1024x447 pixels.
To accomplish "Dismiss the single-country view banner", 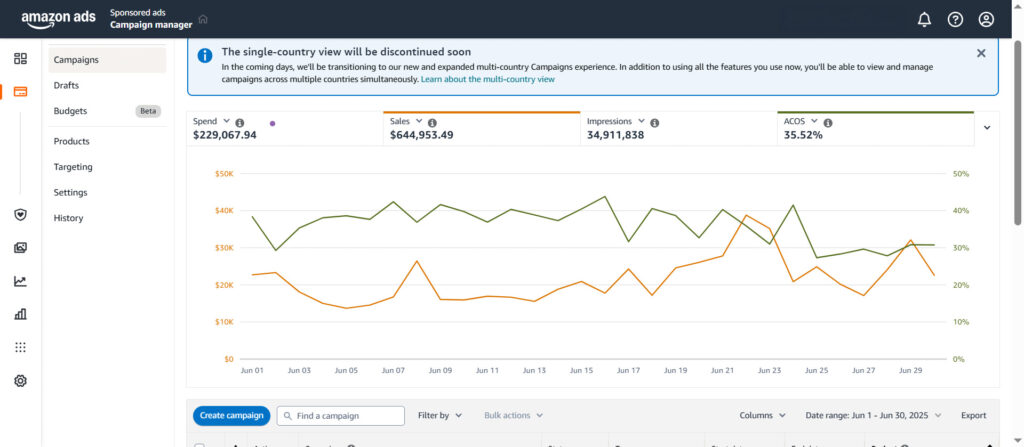I will click(980, 53).
